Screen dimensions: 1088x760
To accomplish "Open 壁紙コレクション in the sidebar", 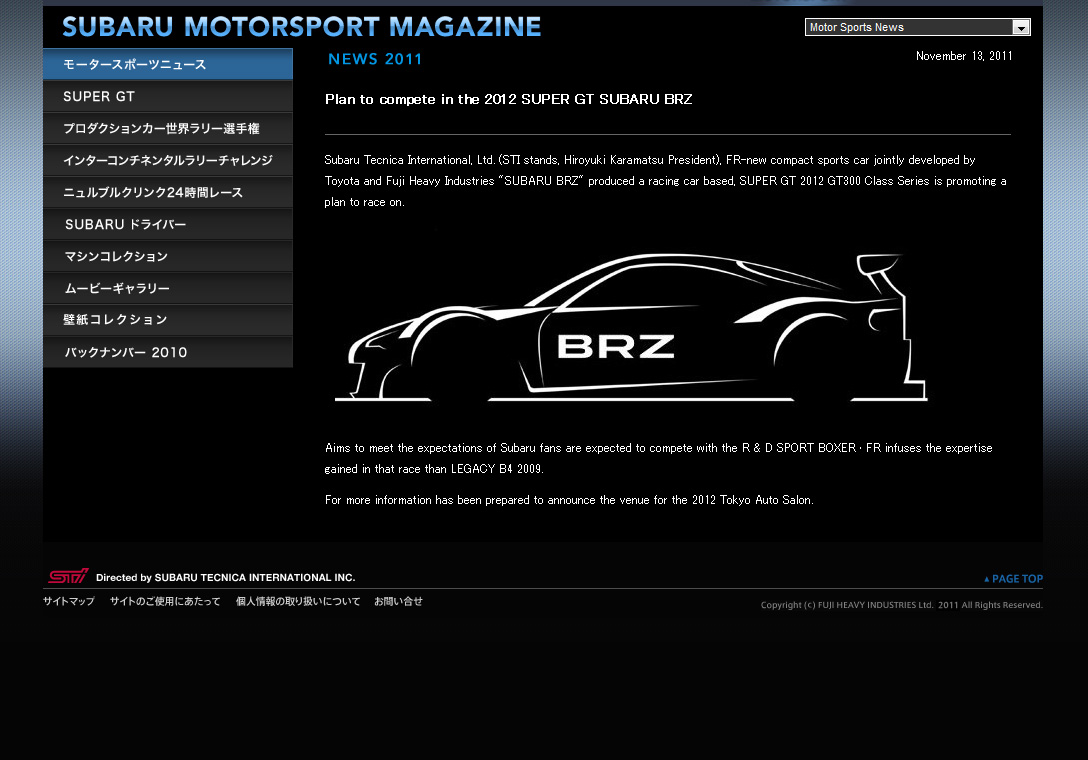I will tap(168, 320).
